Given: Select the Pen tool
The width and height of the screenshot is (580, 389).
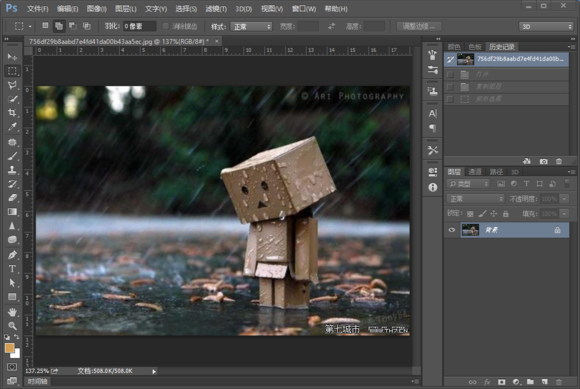Looking at the screenshot, I should (12, 255).
